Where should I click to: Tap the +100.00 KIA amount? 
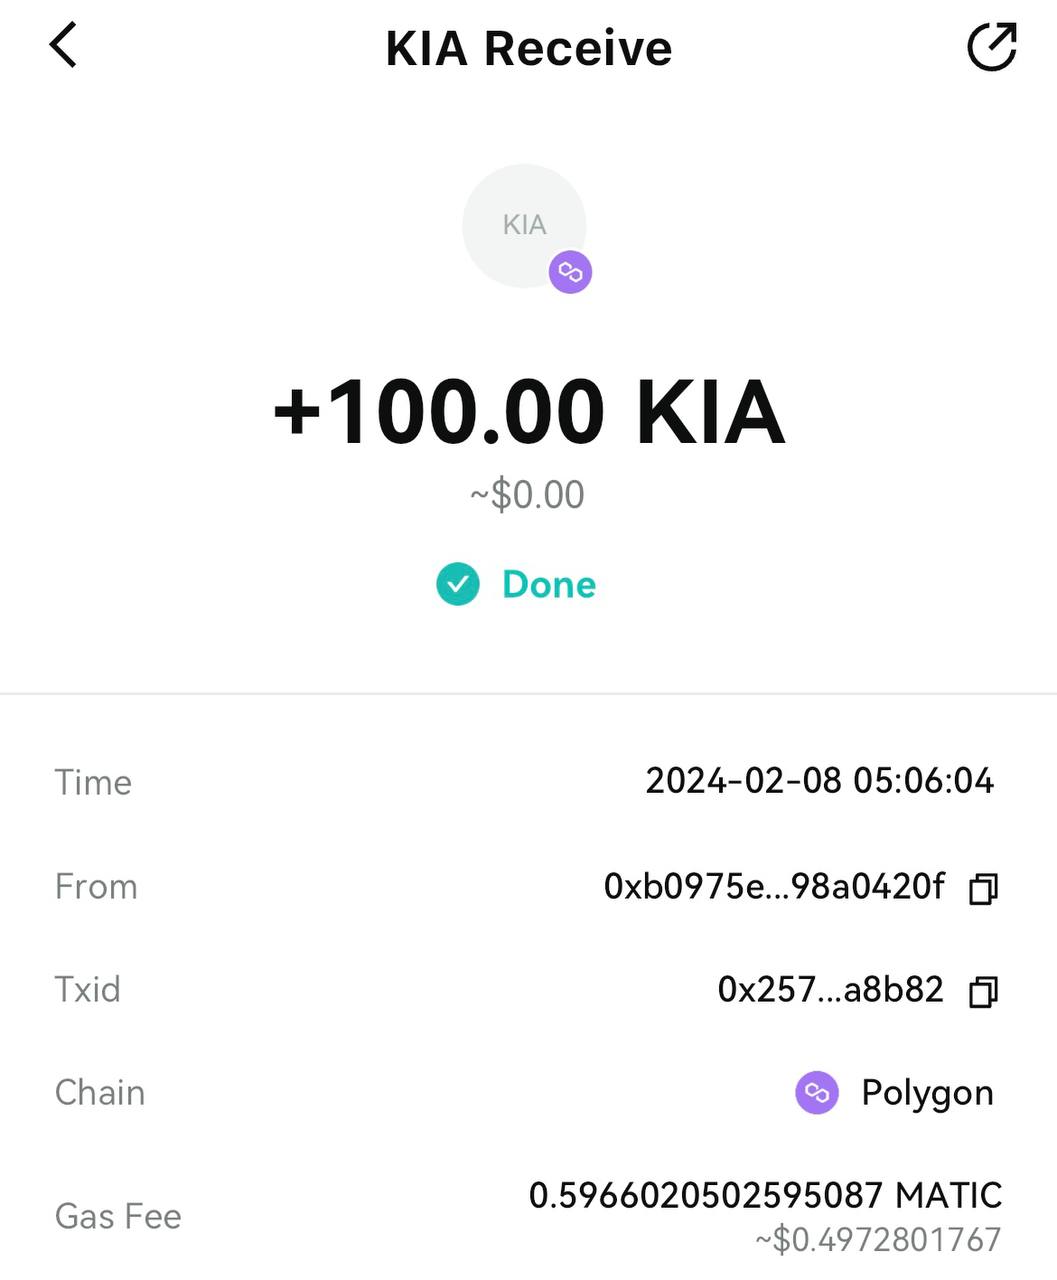[x=529, y=412]
